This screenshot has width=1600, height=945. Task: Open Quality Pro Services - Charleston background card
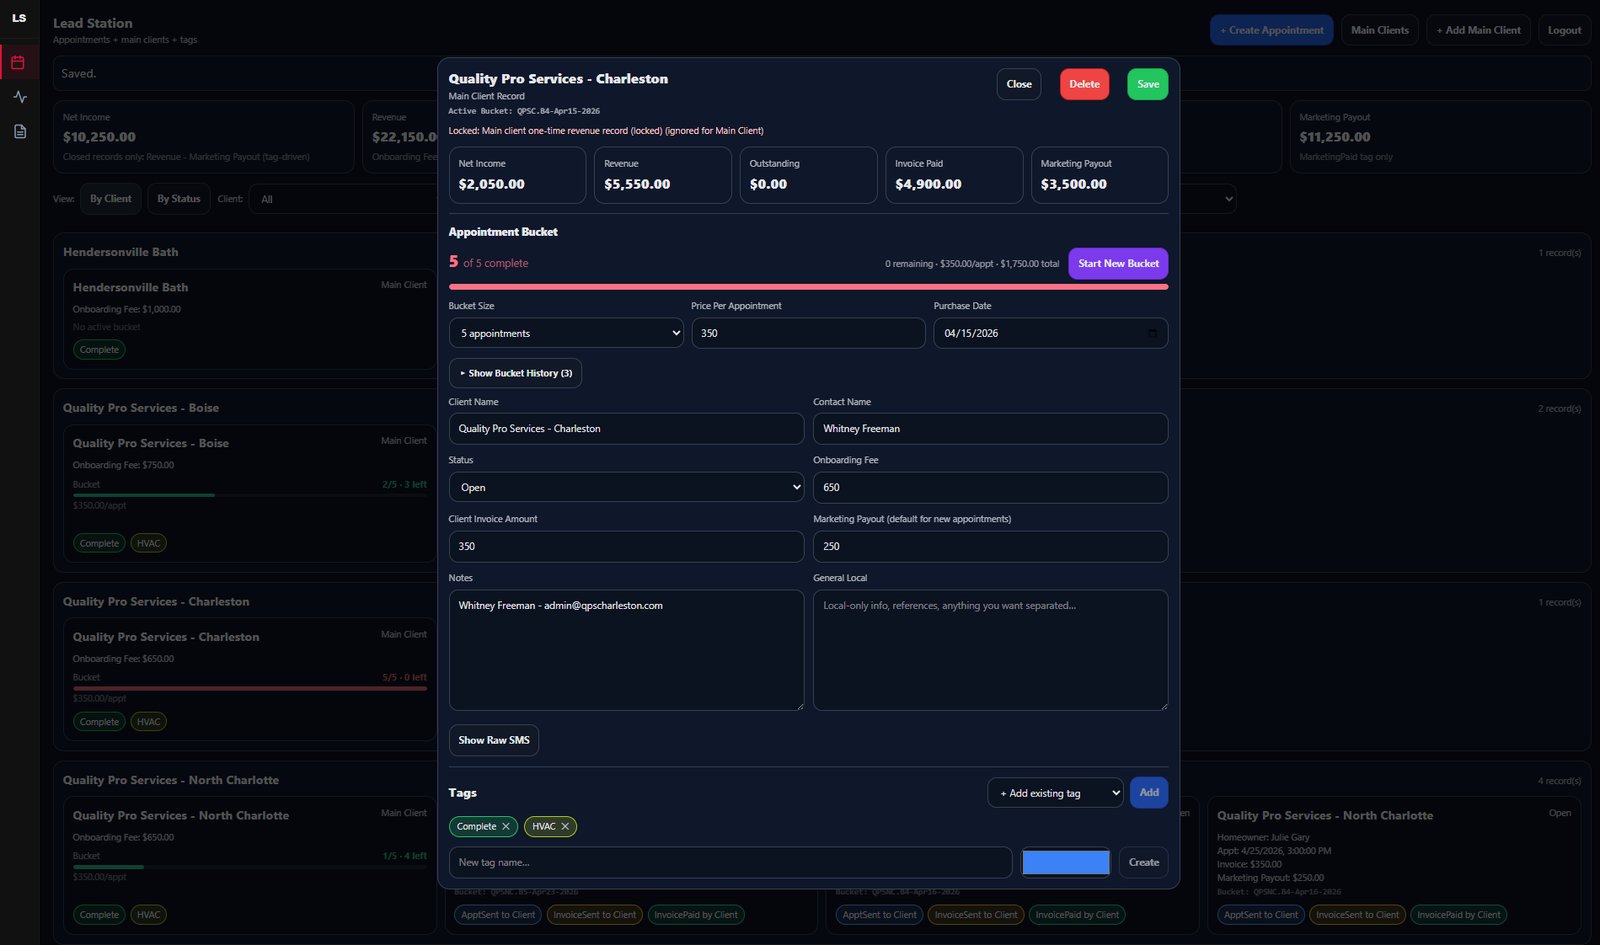point(250,680)
